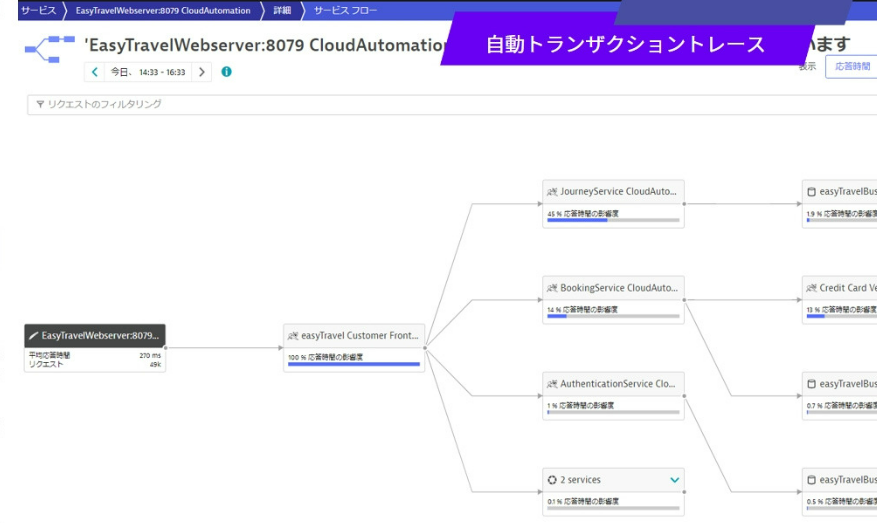Select the easyTravel Customer Front... node
The height and width of the screenshot is (523, 877).
(353, 348)
